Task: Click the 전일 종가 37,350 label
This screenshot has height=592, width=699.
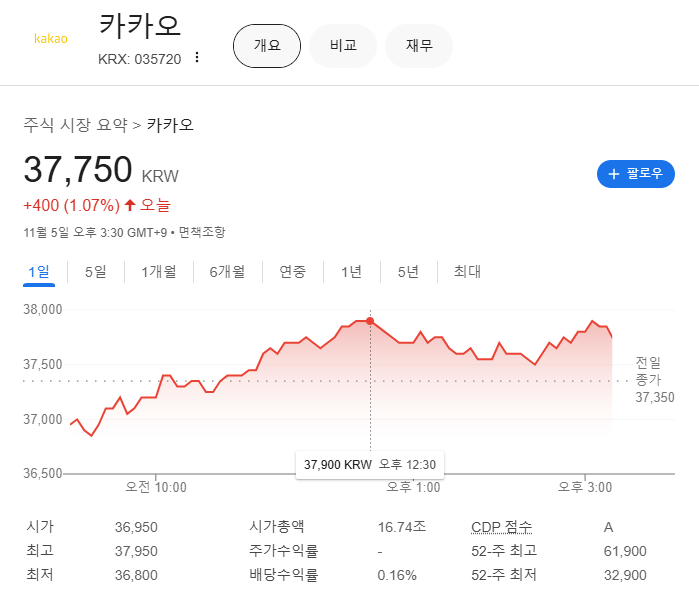Action: 654,380
